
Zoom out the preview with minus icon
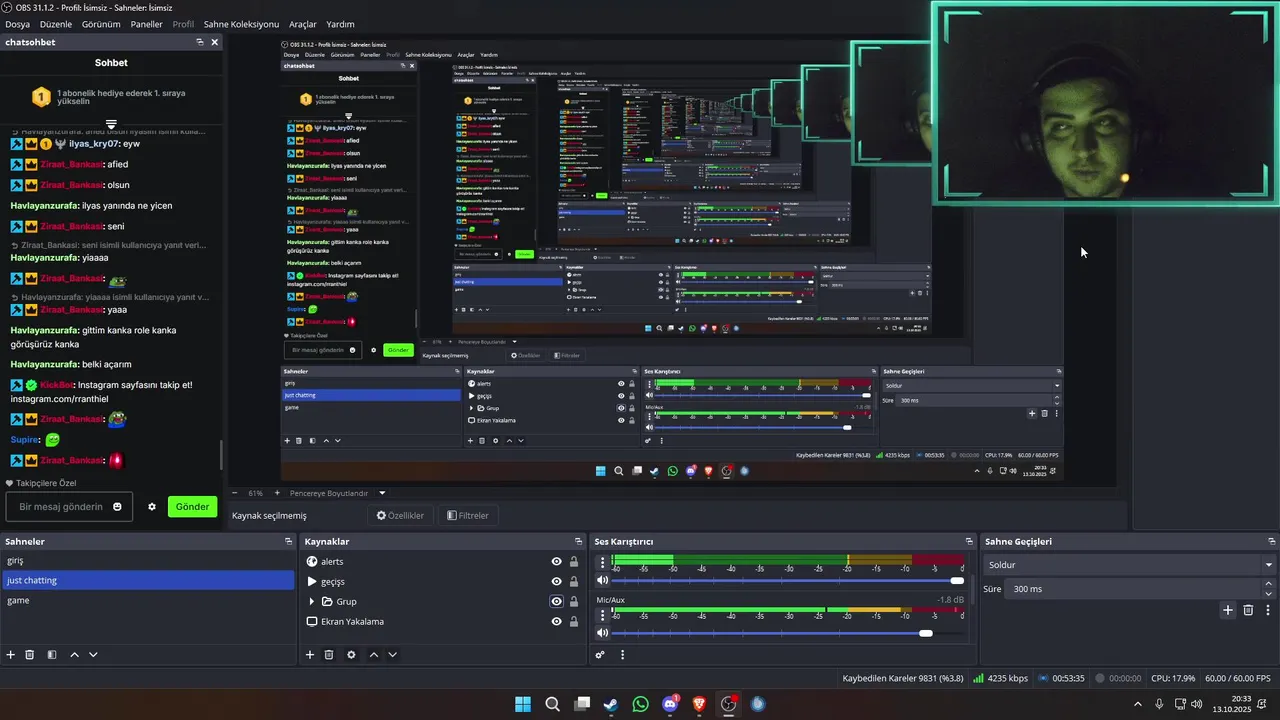click(x=235, y=493)
